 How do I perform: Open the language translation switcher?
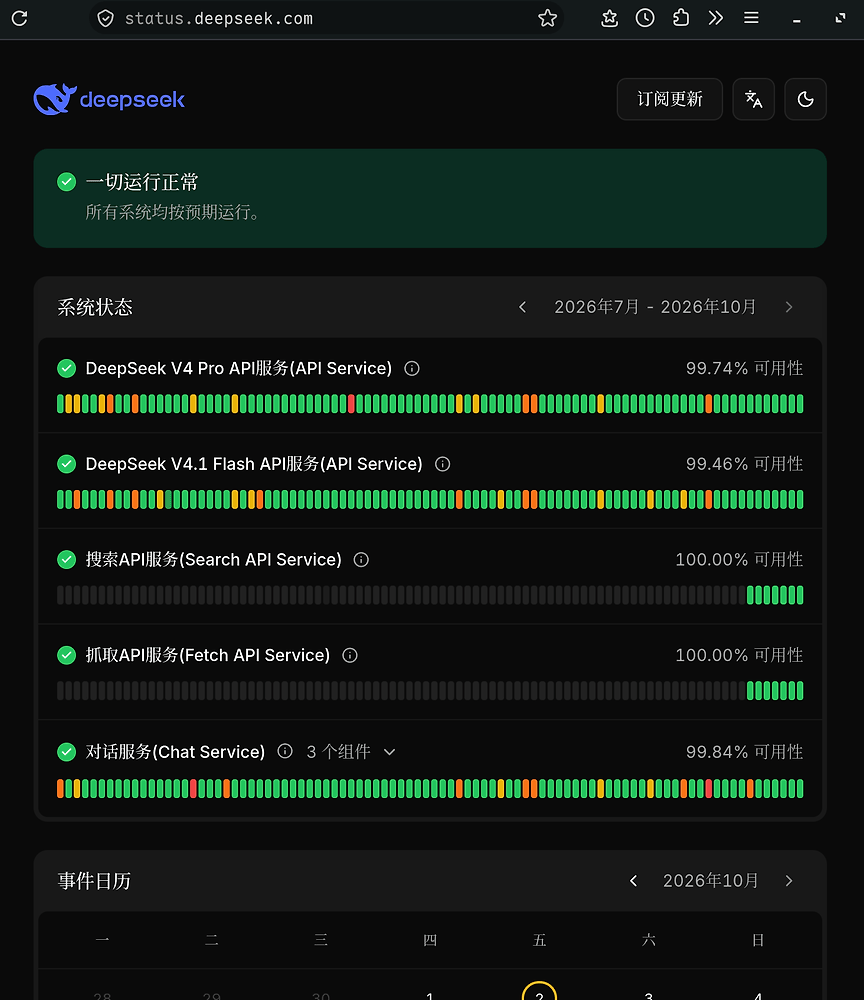pos(754,99)
